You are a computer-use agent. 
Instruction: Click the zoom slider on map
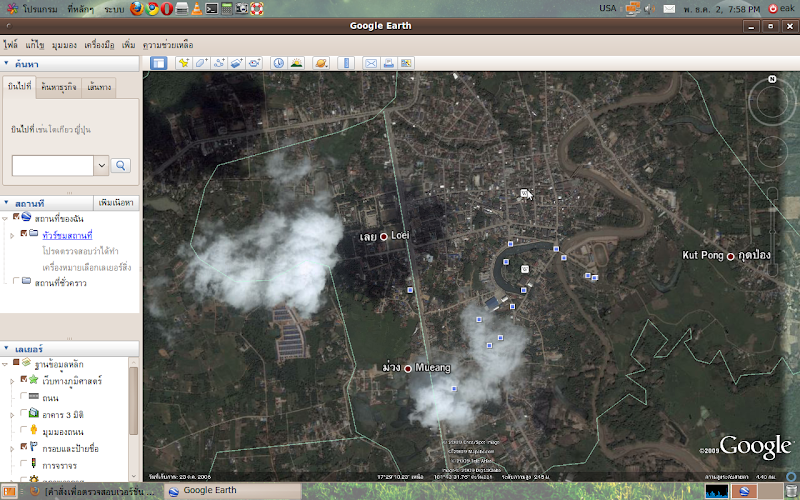(x=771, y=232)
